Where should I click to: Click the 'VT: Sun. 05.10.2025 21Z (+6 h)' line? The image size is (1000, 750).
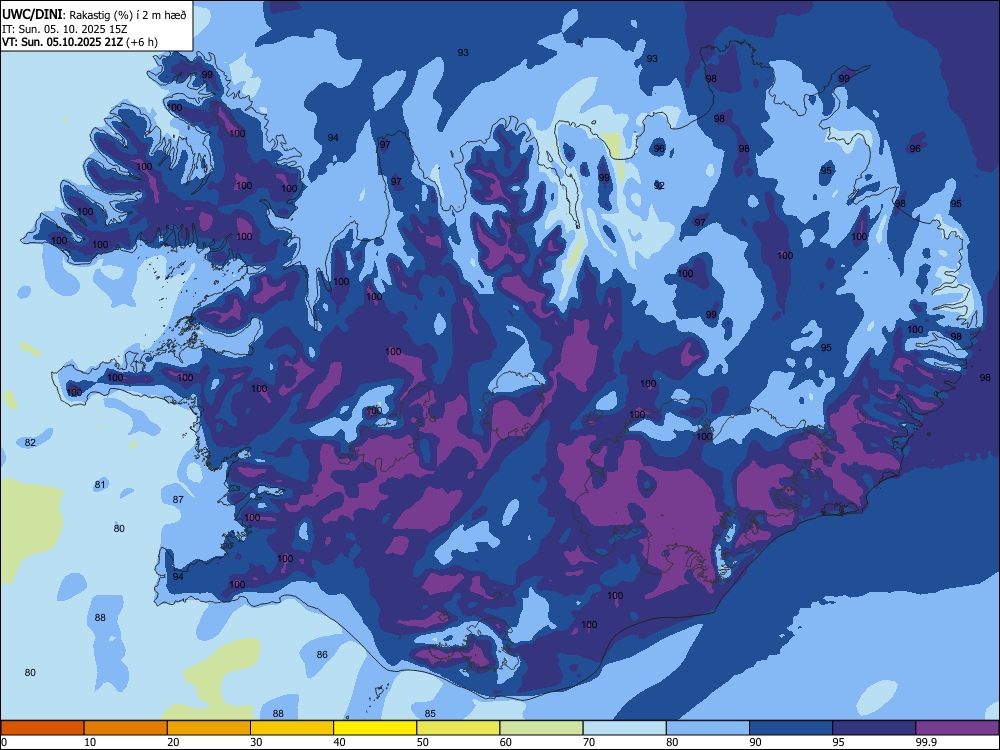click(80, 42)
